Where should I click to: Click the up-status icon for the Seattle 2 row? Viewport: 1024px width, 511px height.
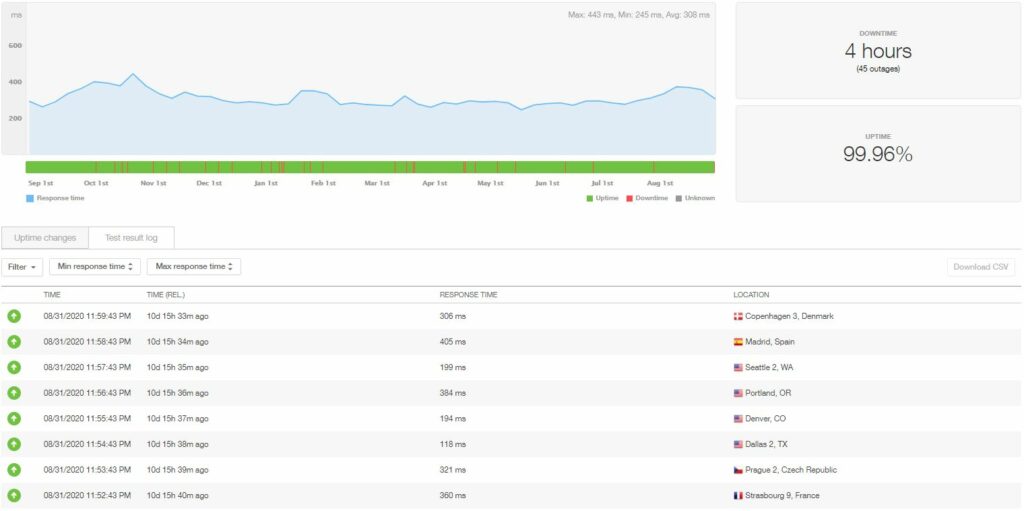(x=14, y=367)
